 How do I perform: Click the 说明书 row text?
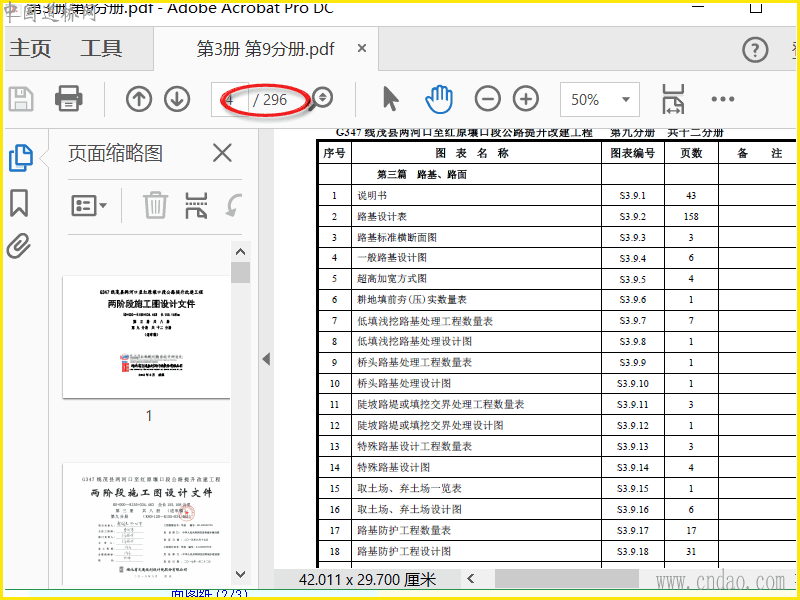(372, 195)
